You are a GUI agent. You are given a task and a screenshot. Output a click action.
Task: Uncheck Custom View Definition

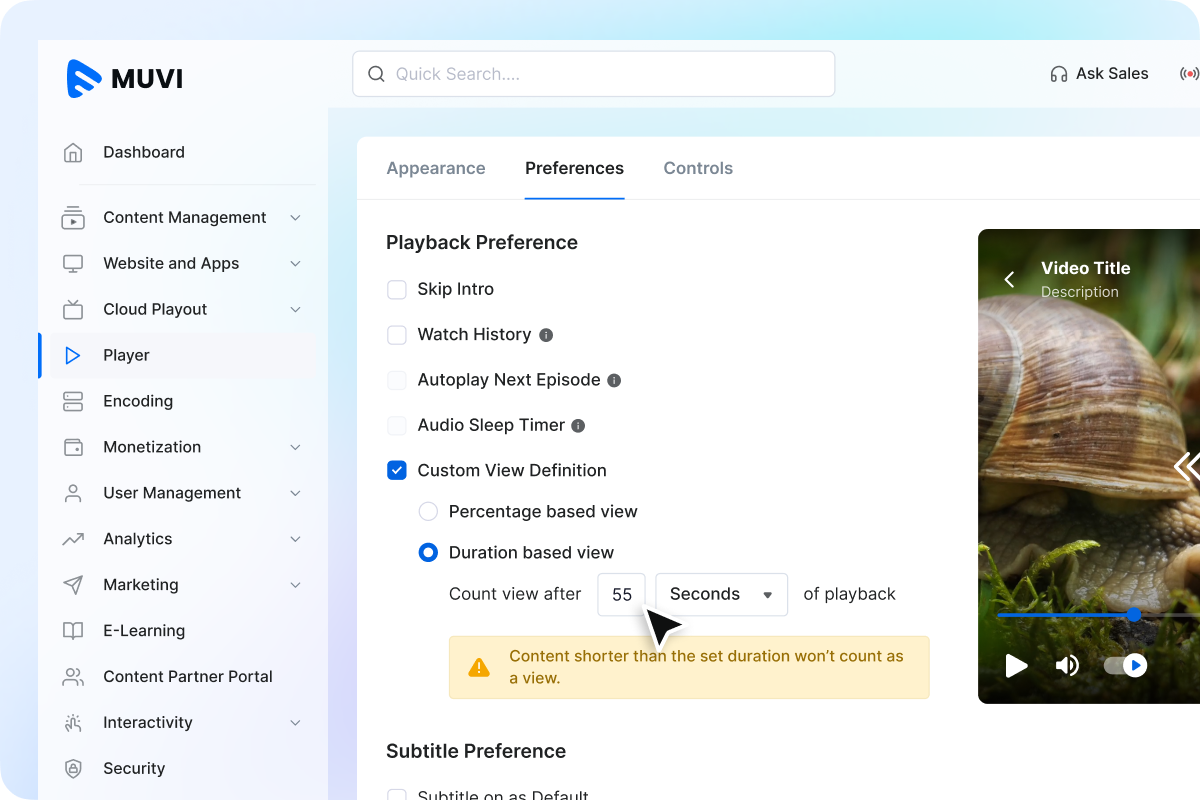[x=397, y=470]
